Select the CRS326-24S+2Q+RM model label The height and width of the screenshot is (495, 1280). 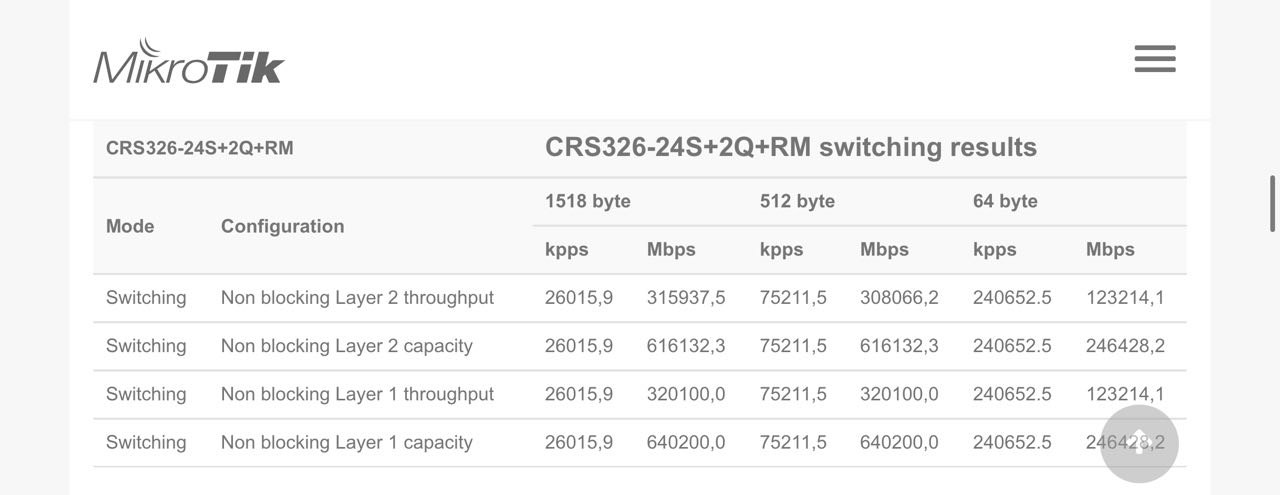[x=200, y=148]
